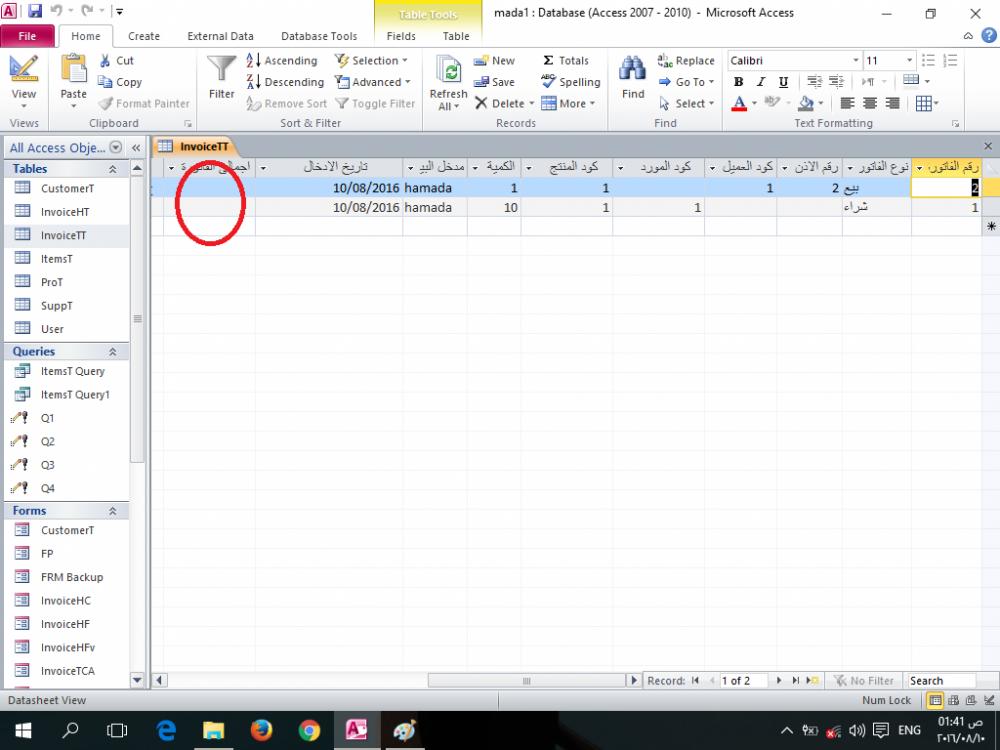This screenshot has height=750, width=1000.
Task: Collapse the Queries group
Action: [x=113, y=352]
